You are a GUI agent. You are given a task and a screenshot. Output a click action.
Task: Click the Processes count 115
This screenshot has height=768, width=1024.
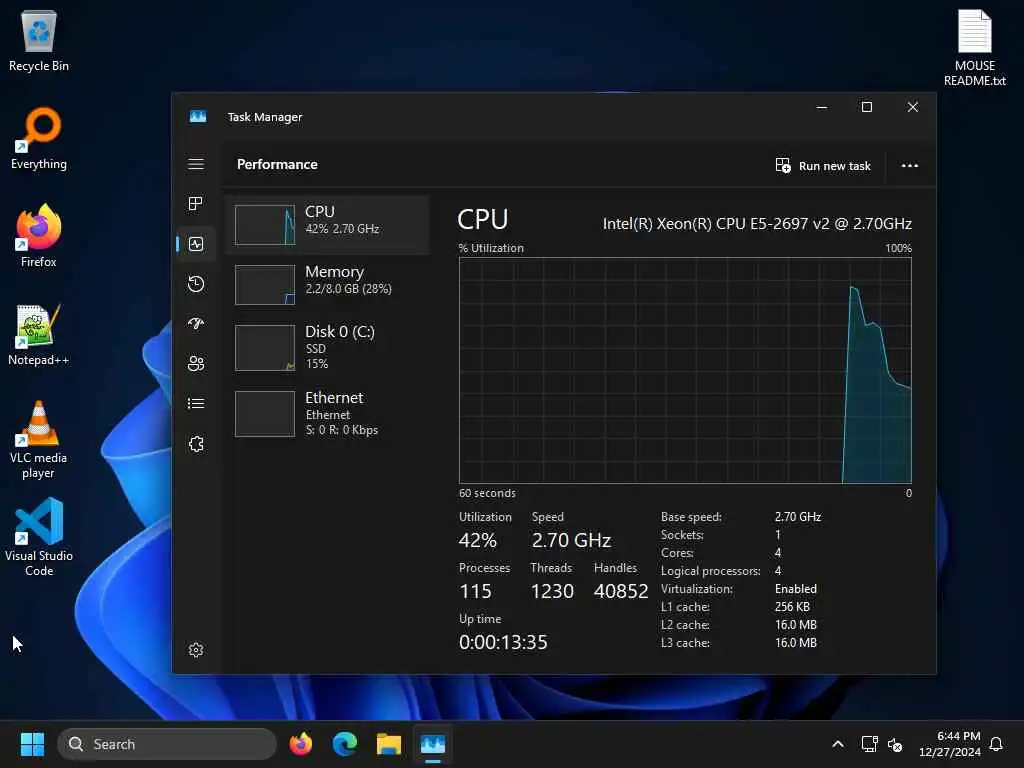tap(475, 591)
